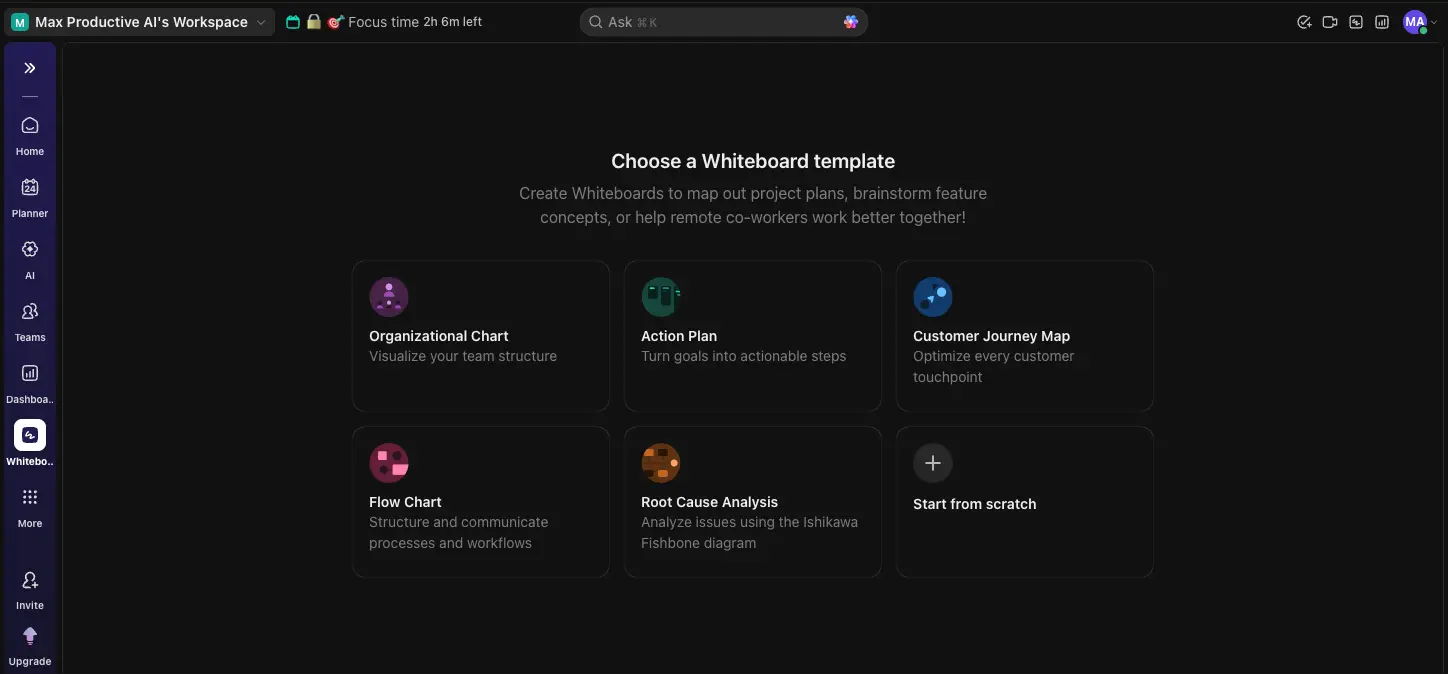The height and width of the screenshot is (674, 1448).
Task: Click the Upgrade button in the sidebar
Action: point(29,643)
